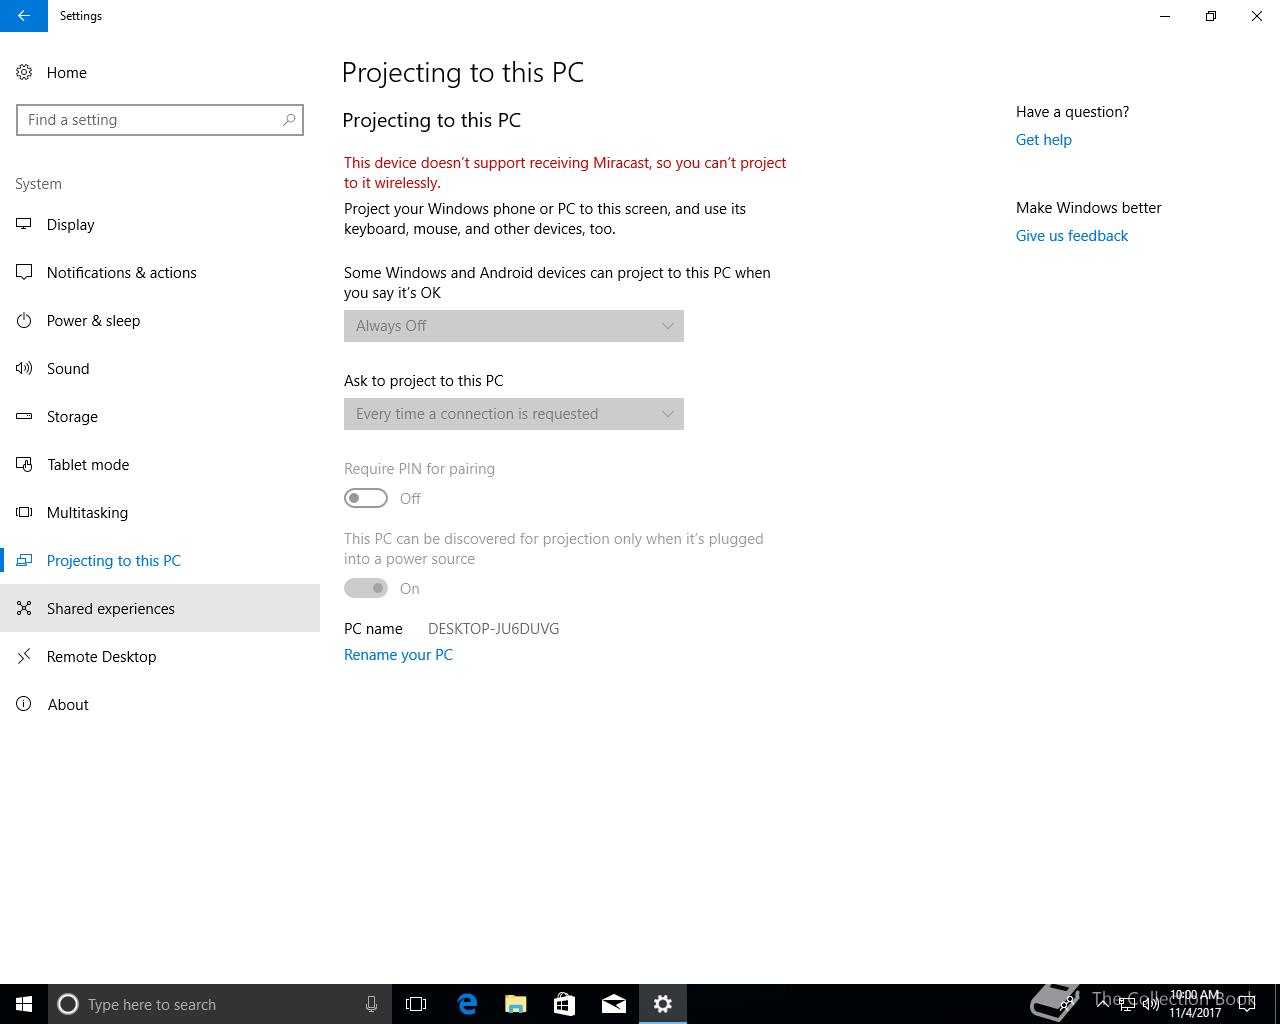Click the back arrow in Settings title bar
Image resolution: width=1280 pixels, height=1024 pixels.
23,16
